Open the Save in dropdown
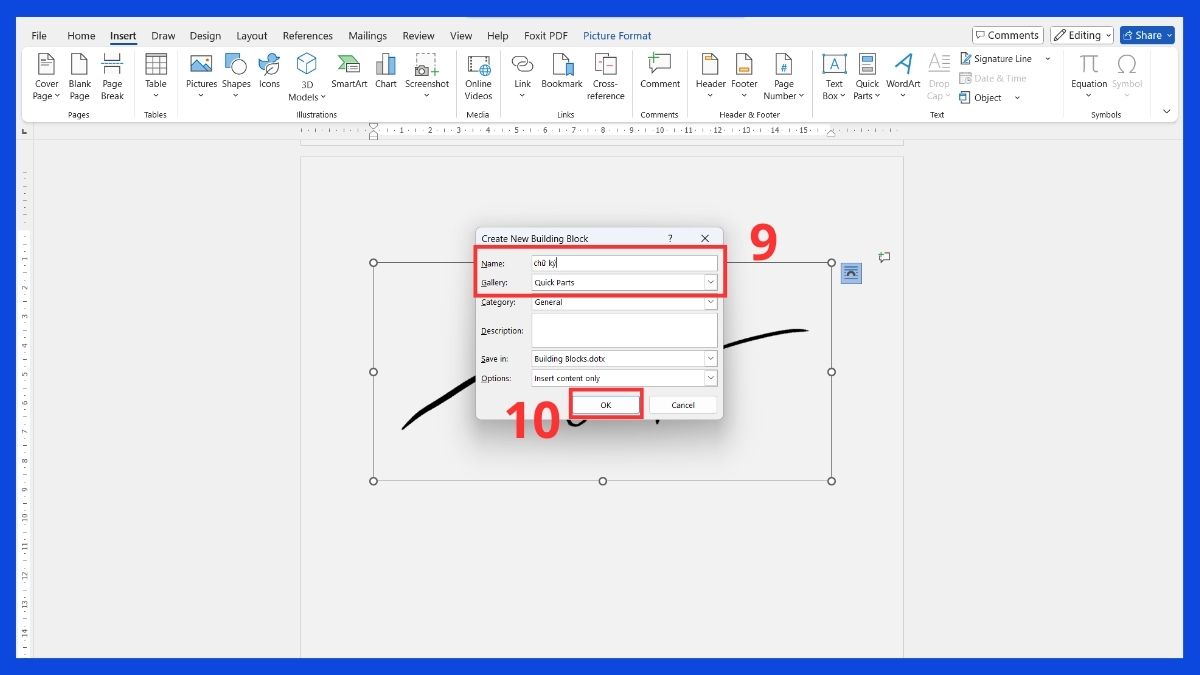The width and height of the screenshot is (1200, 675). click(x=710, y=358)
